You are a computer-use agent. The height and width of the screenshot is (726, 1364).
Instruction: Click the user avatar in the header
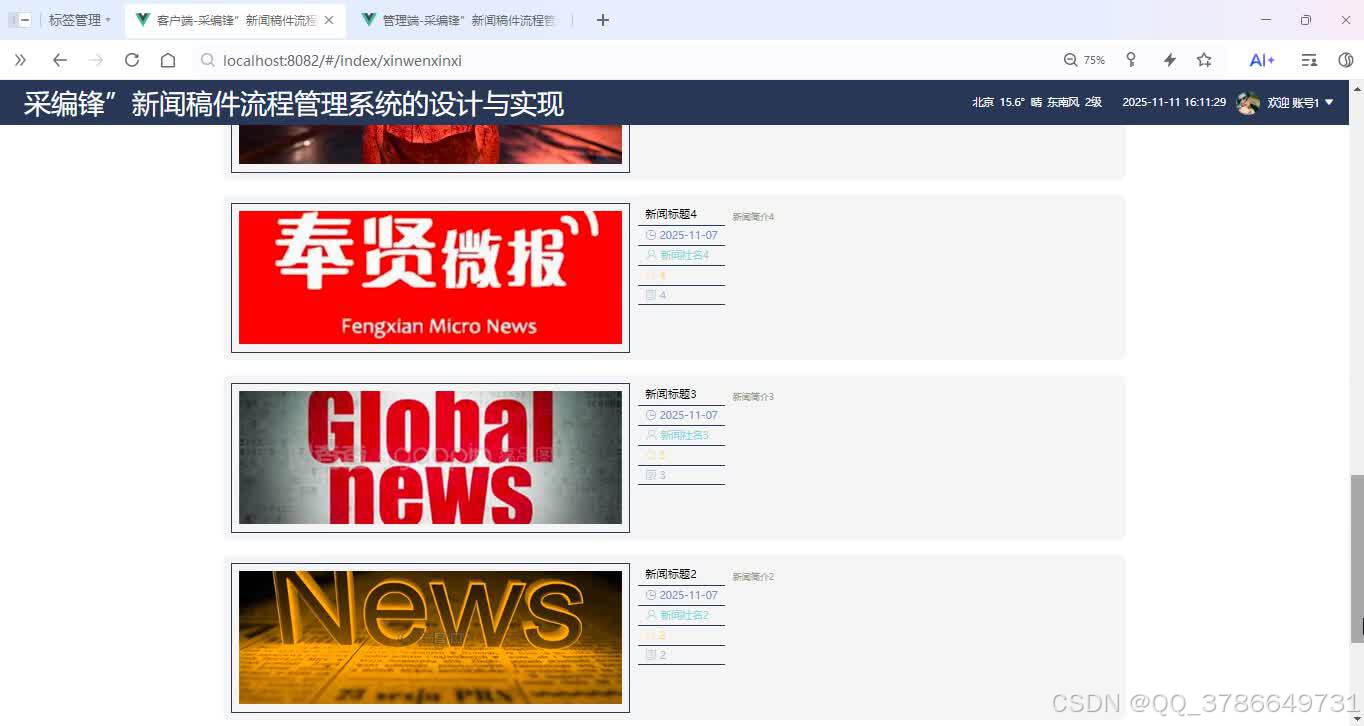(1248, 102)
